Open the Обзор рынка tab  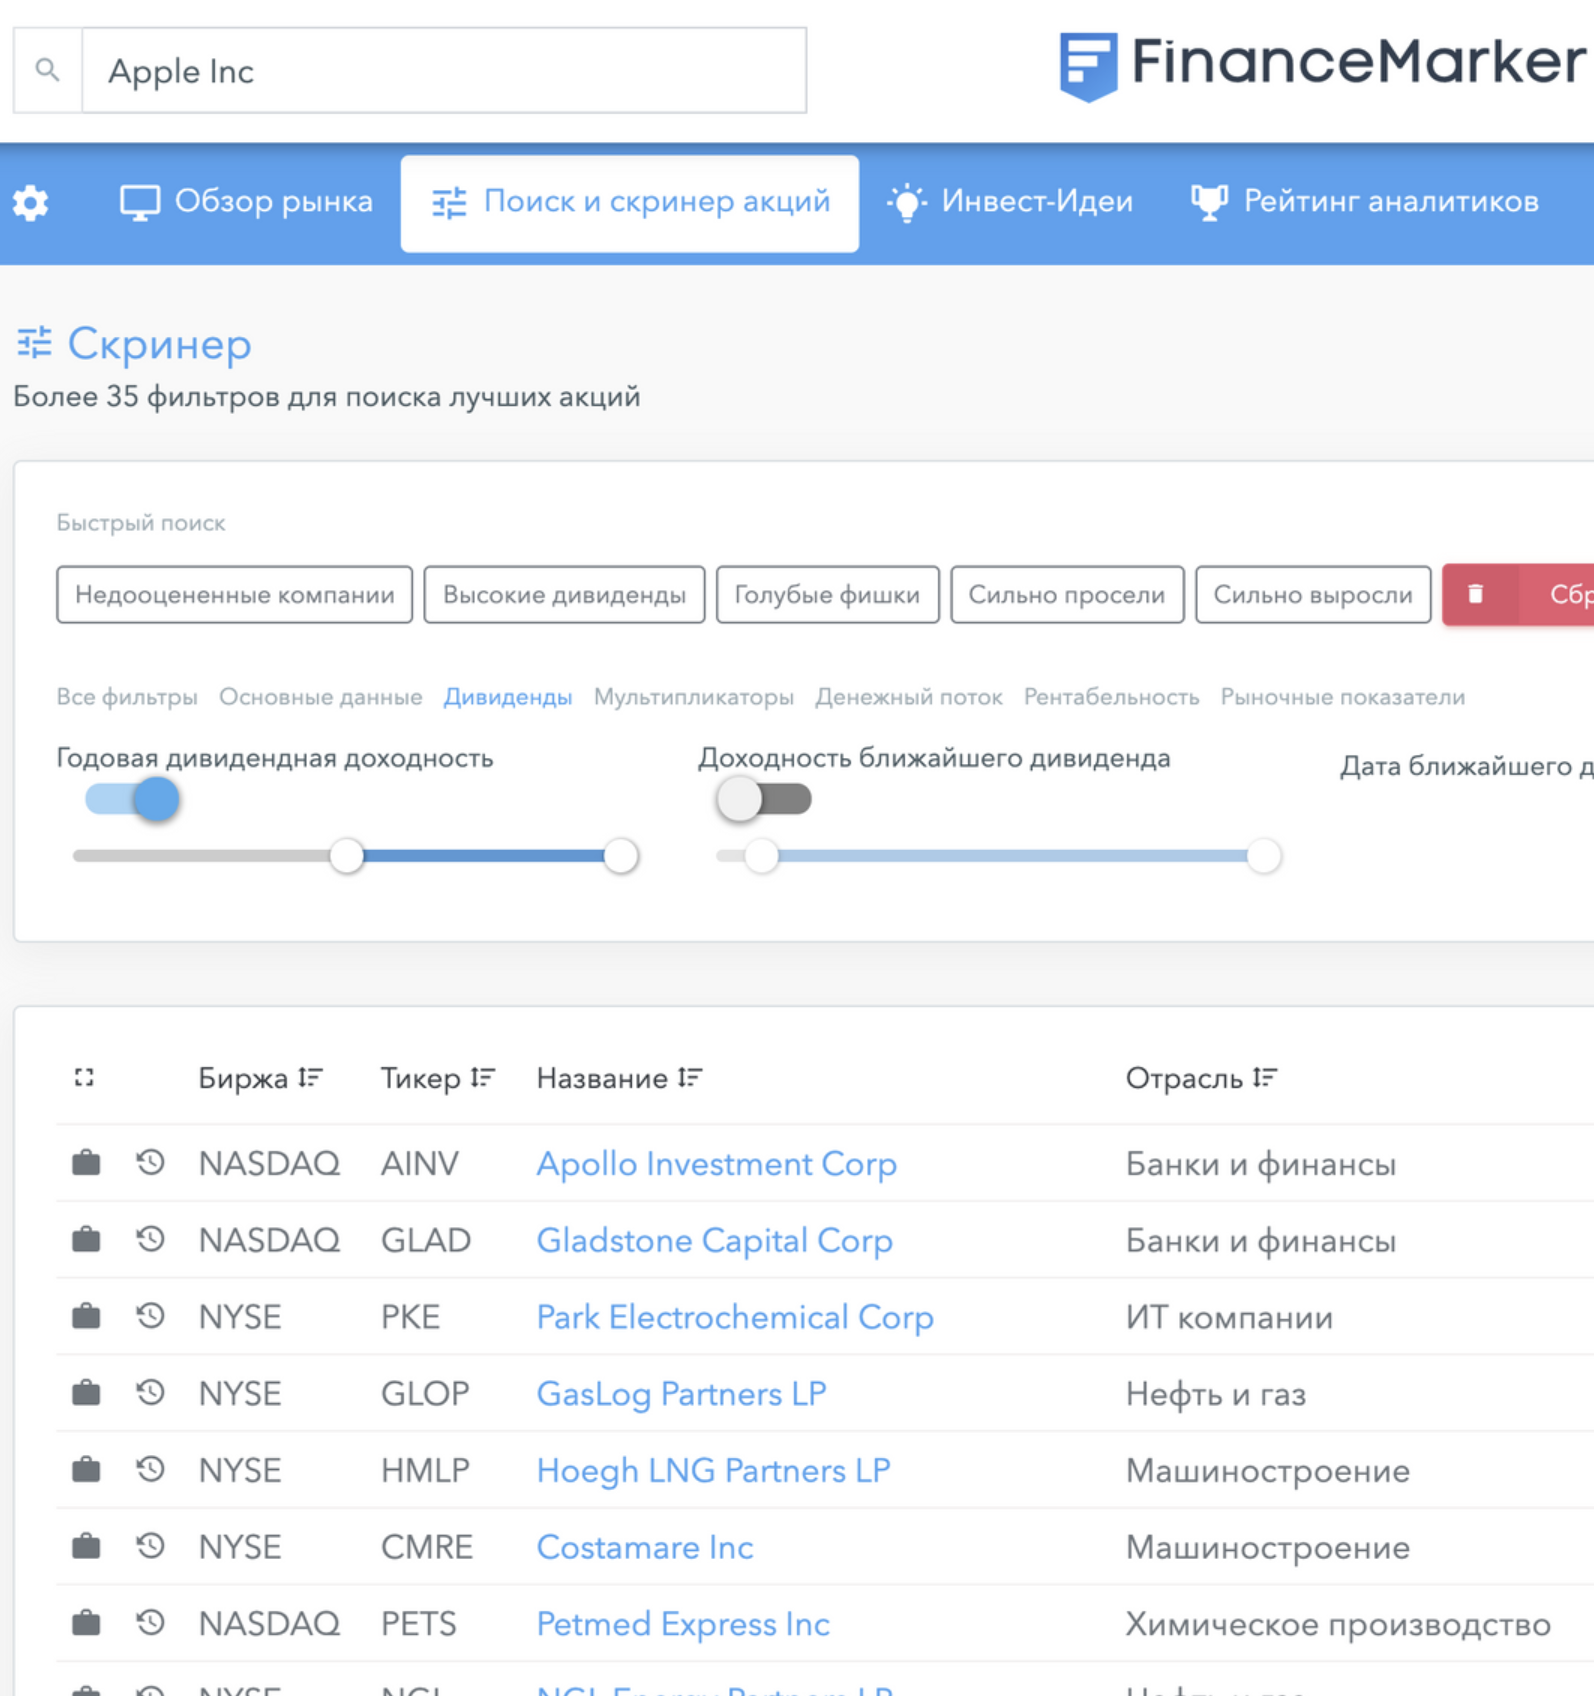[246, 202]
